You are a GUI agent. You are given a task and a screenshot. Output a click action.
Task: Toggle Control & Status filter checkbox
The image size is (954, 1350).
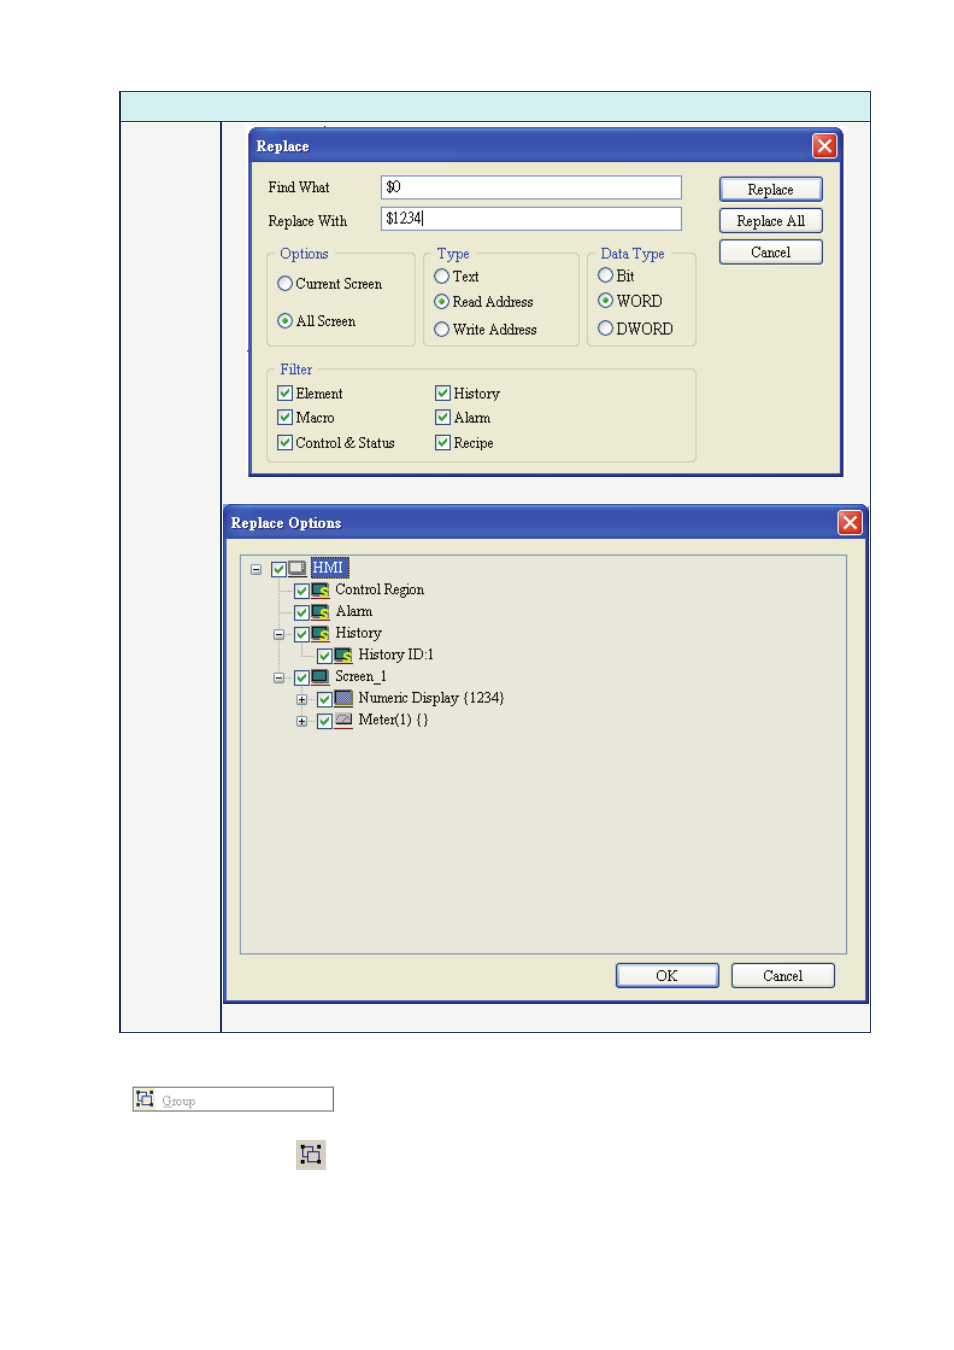285,442
